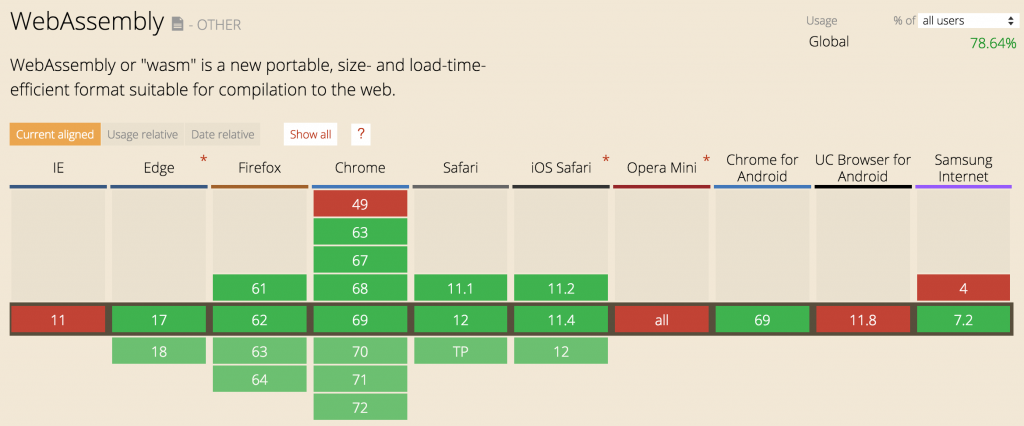
Task: Select the Samsung Internet column header
Action: pos(962,168)
